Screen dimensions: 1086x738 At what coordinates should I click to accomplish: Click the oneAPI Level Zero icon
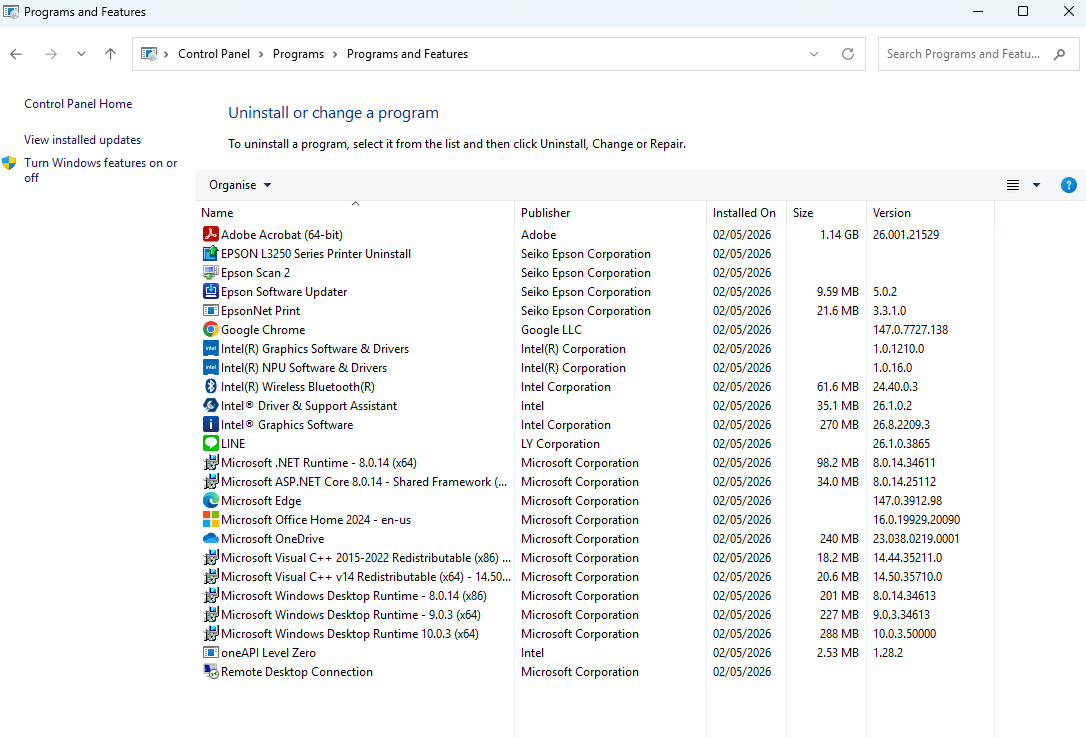[x=211, y=652]
